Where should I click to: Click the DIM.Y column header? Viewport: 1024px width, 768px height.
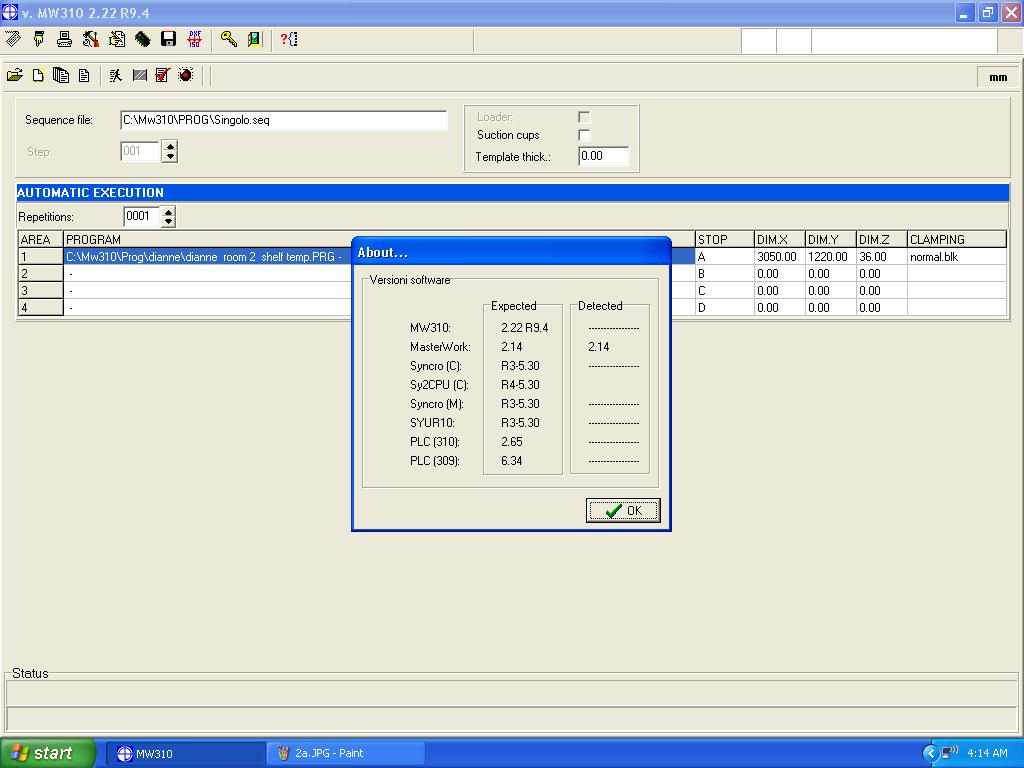[x=830, y=240]
